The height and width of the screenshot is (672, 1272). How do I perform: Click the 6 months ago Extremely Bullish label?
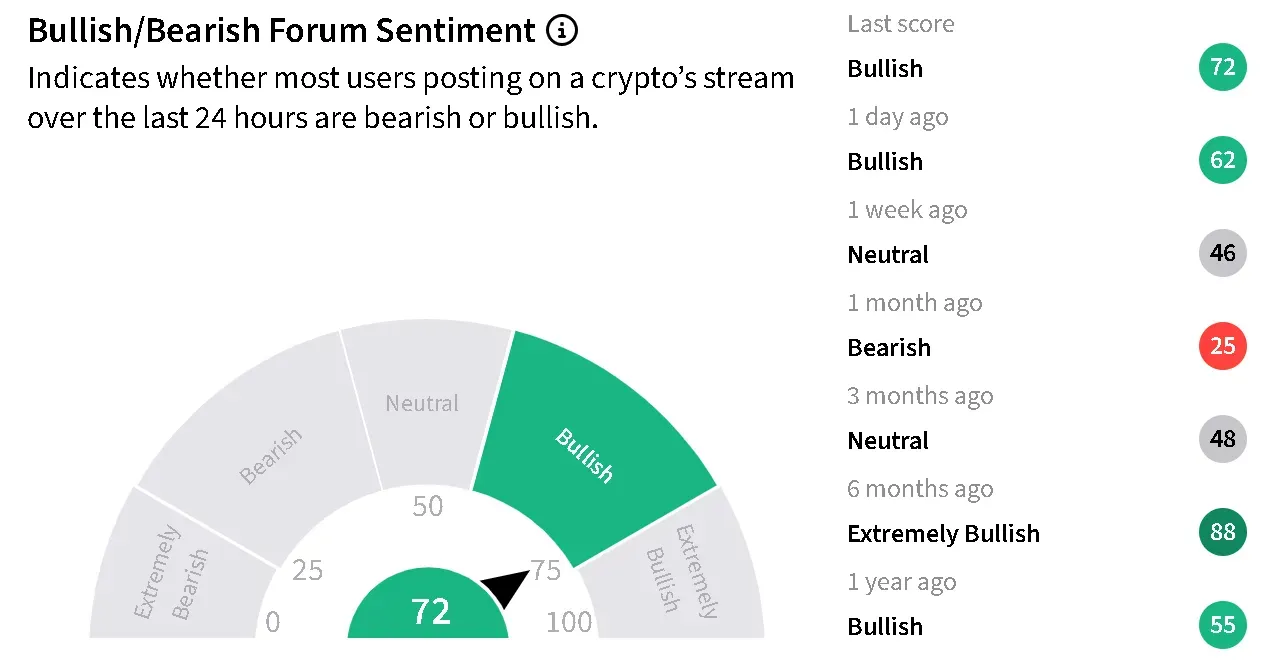[x=943, y=534]
